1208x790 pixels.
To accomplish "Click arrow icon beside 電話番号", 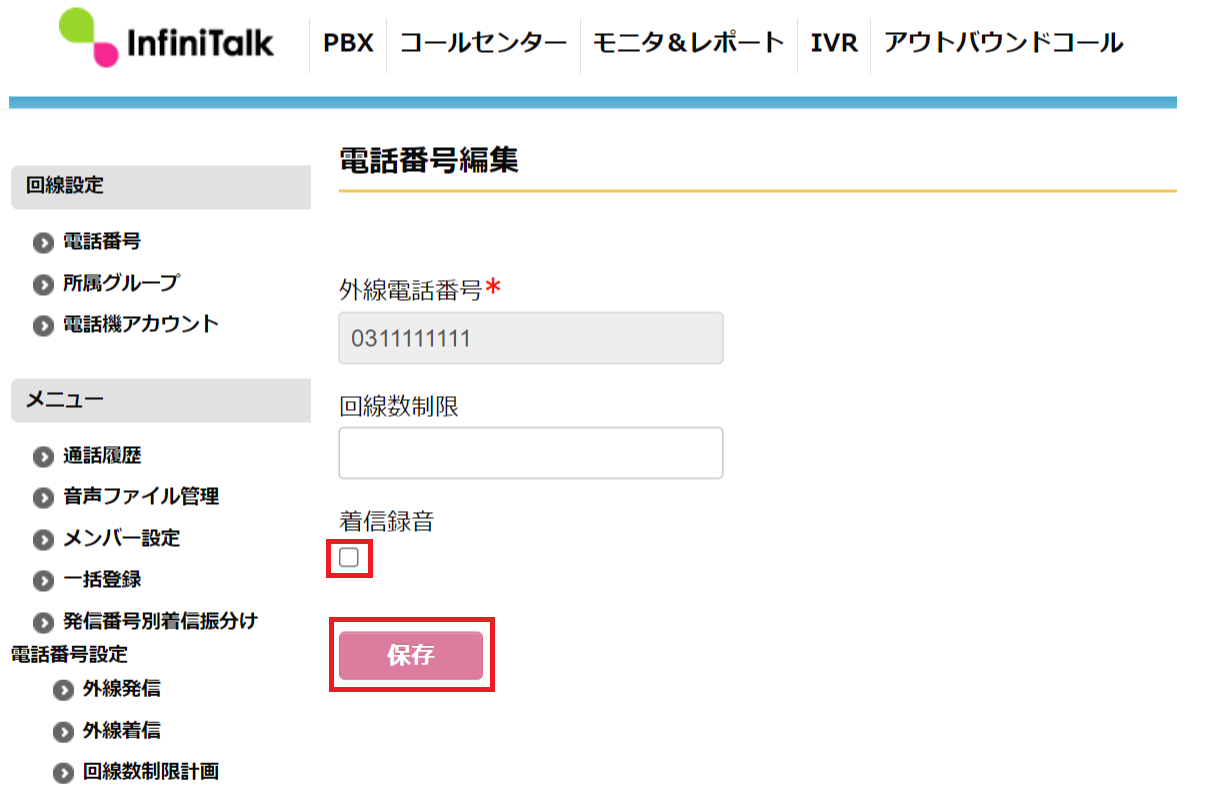I will pyautogui.click(x=43, y=243).
